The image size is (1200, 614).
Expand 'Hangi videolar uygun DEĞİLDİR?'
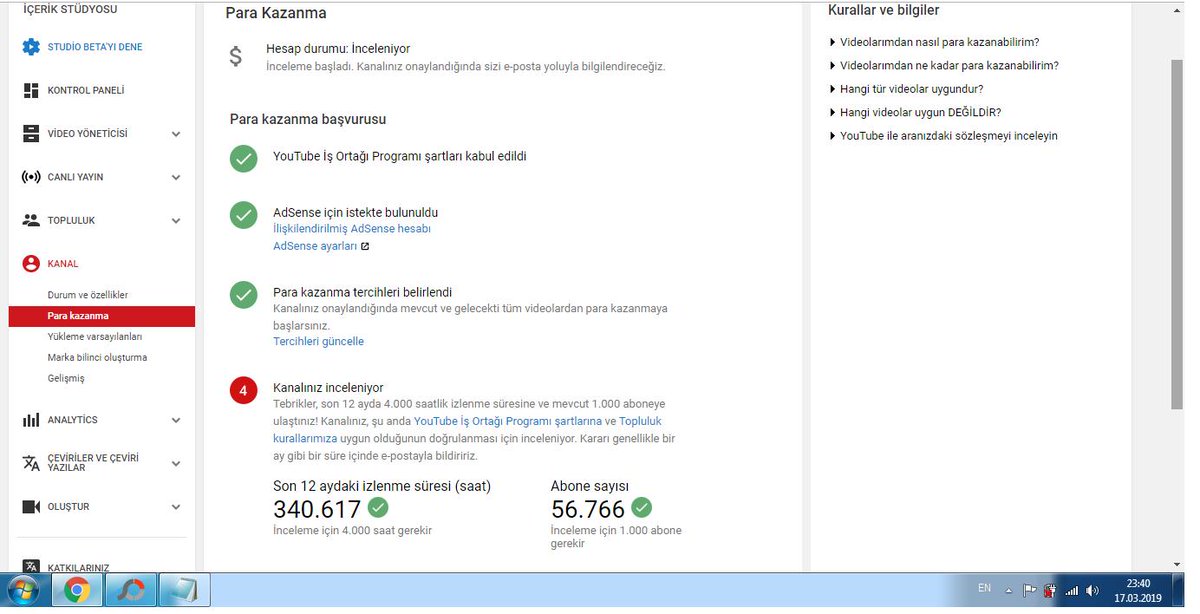(915, 112)
